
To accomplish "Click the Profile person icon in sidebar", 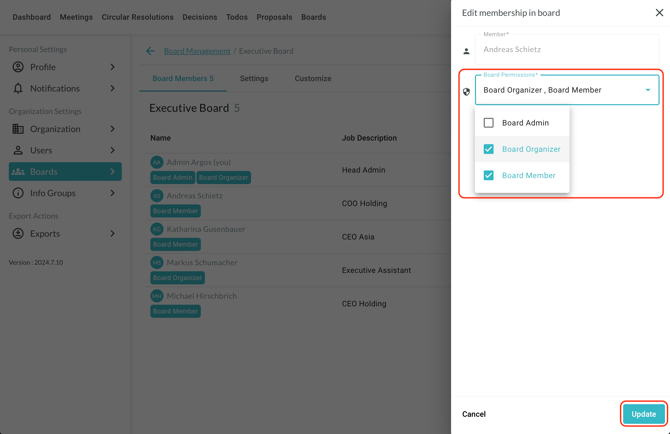I will click(x=18, y=67).
